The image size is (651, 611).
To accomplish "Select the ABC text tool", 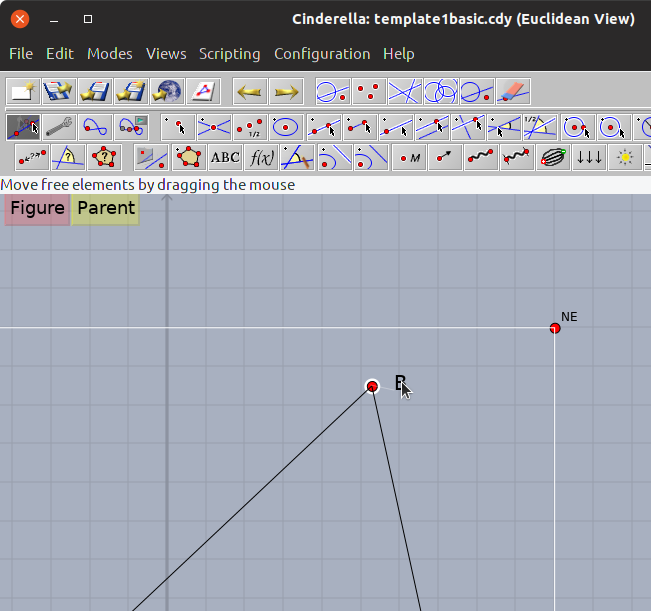I will [225, 157].
